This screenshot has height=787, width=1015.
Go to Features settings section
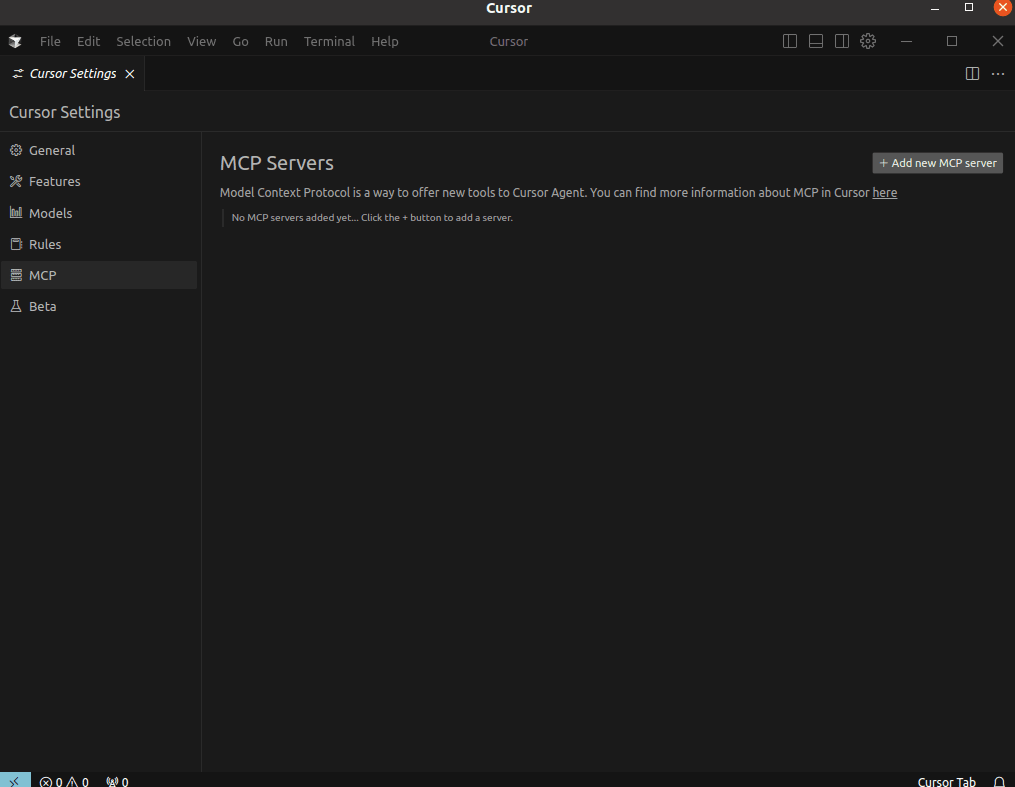54,181
